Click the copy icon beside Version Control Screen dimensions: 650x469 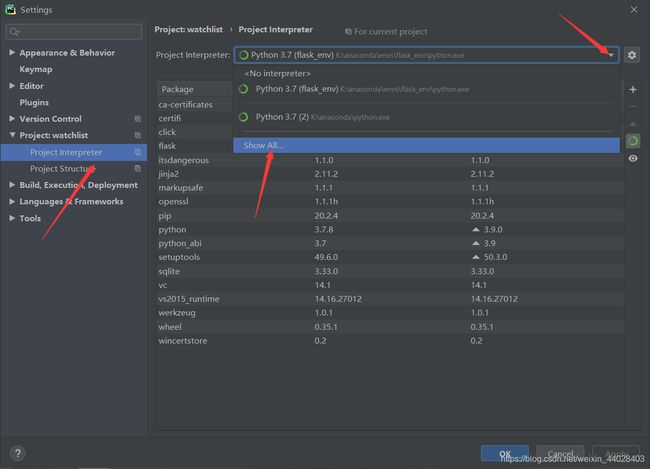coord(138,119)
